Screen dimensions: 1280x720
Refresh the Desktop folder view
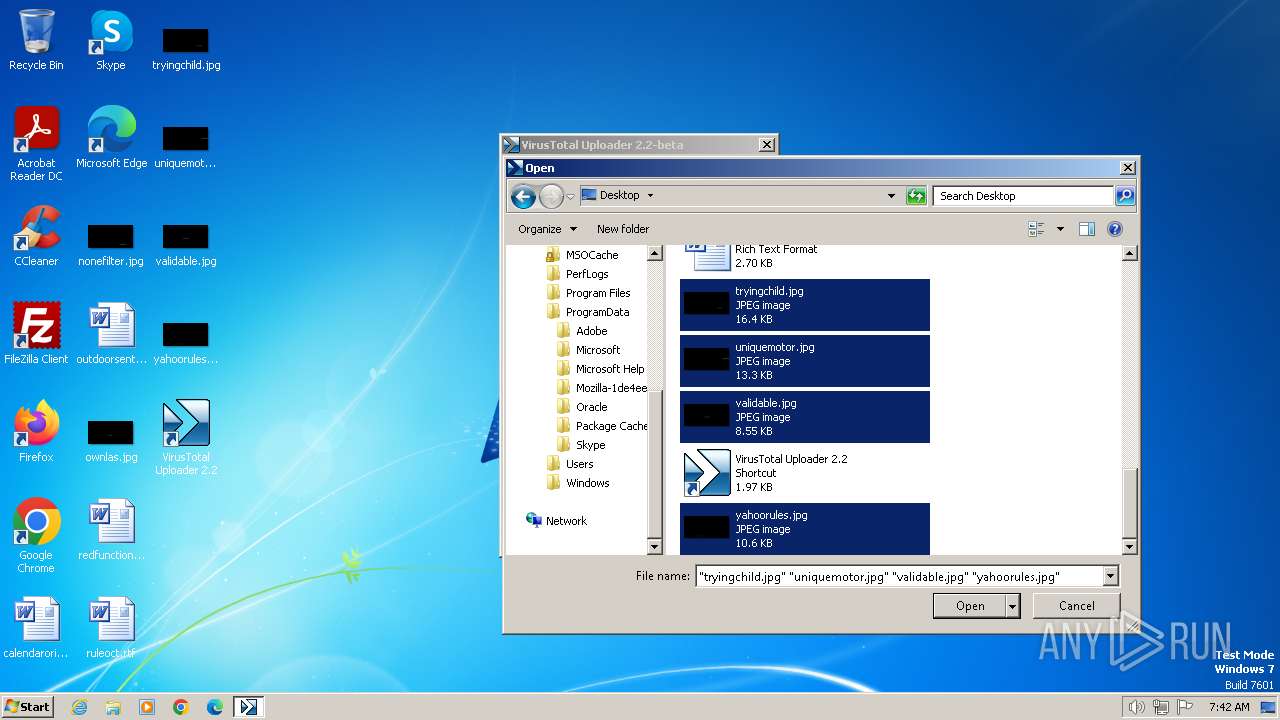[x=916, y=196]
